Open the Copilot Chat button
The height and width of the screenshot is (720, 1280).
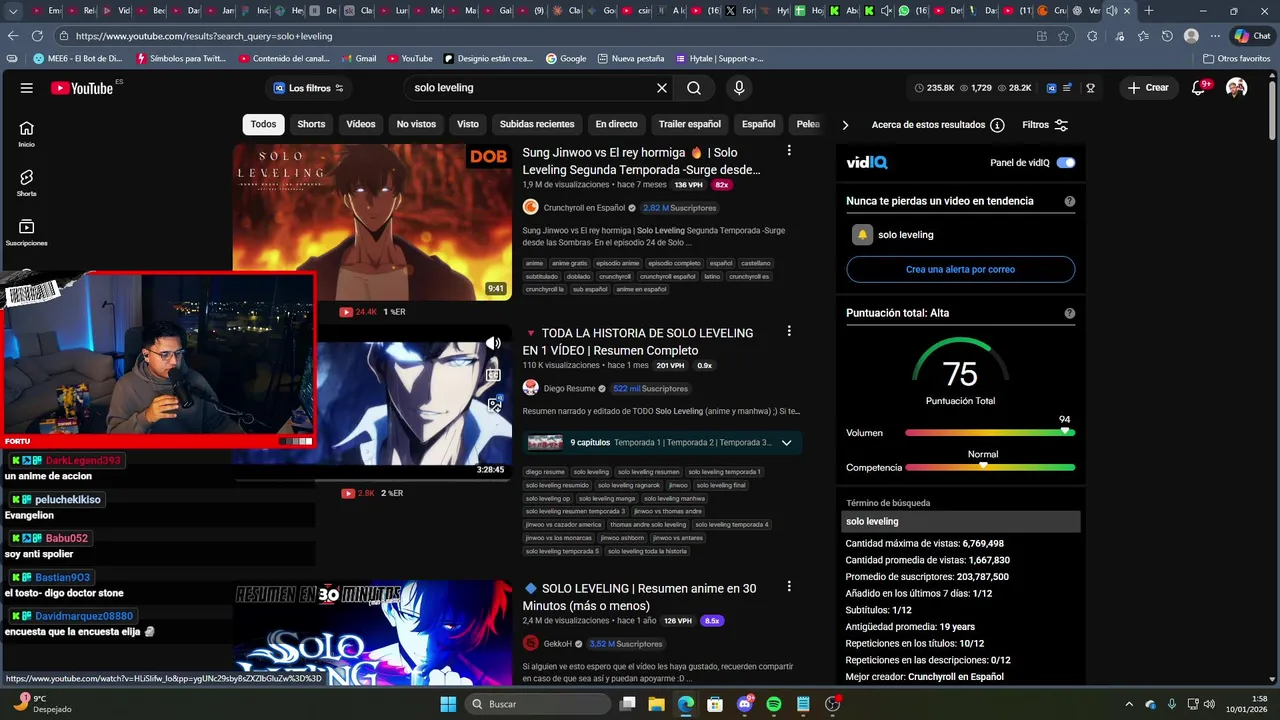coord(1253,36)
